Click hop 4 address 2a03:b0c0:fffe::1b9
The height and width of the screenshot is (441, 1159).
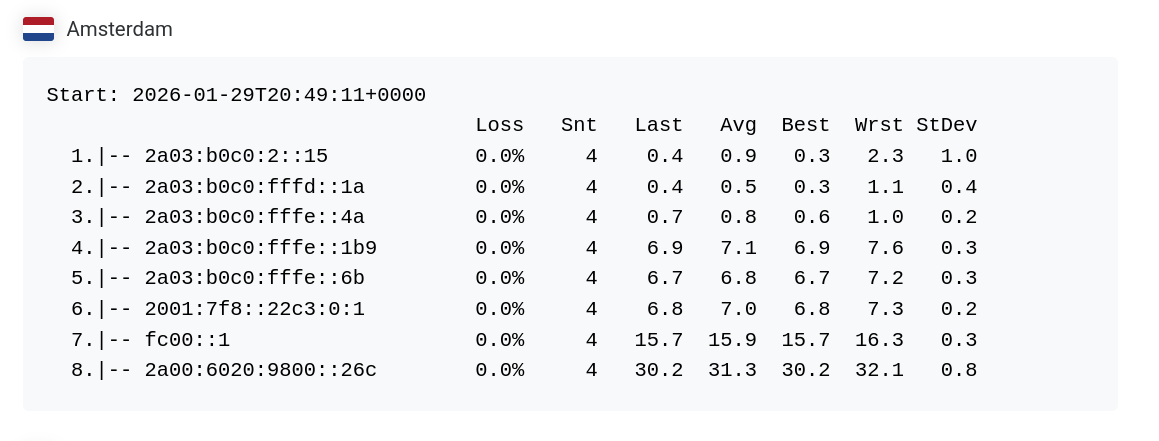pyautogui.click(x=261, y=248)
